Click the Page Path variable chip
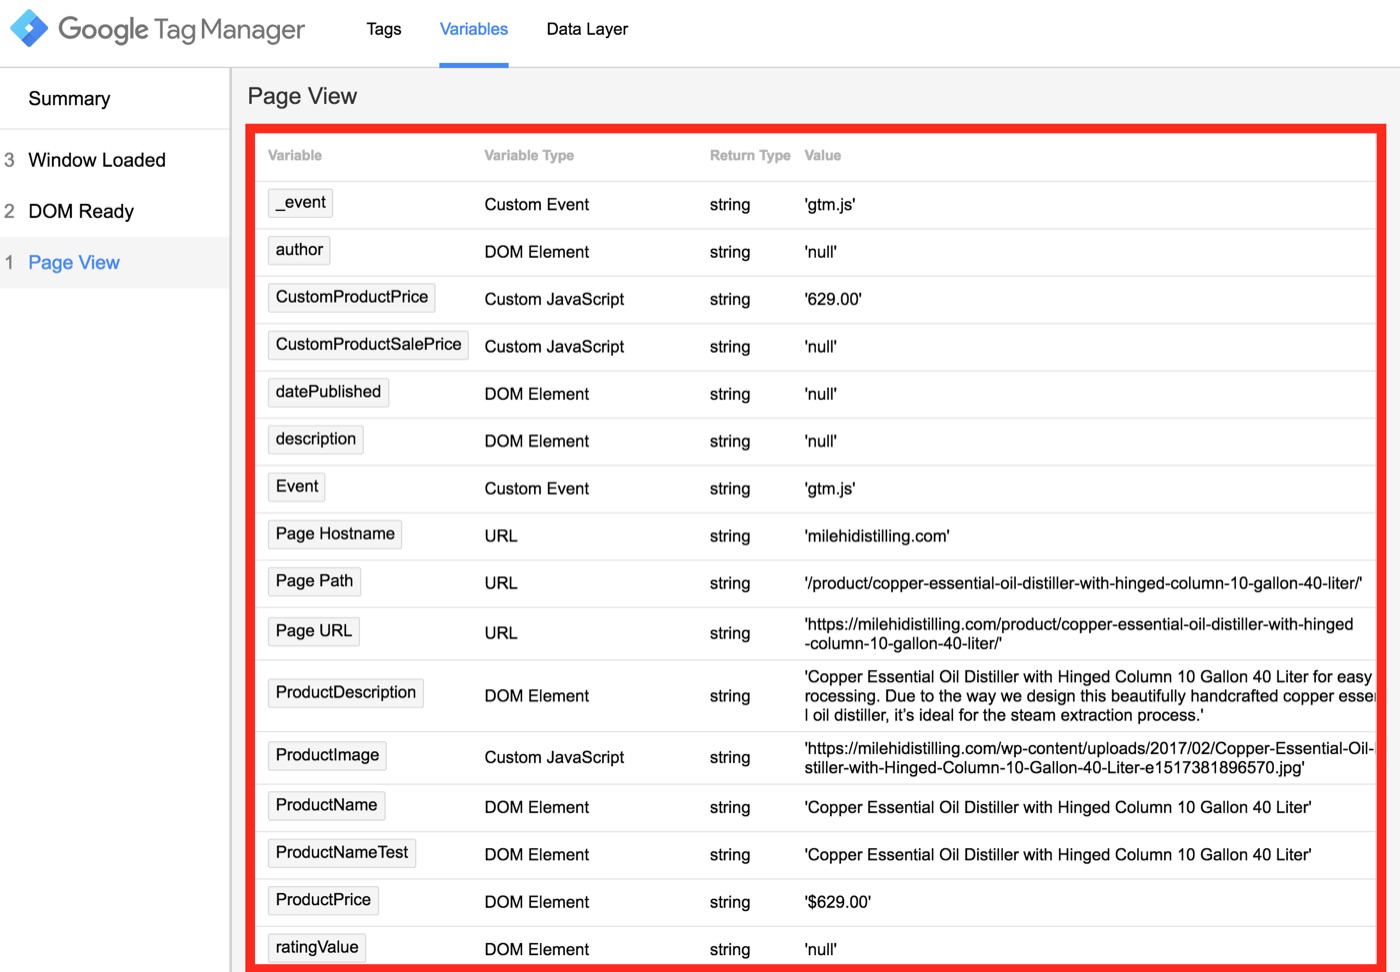1400x972 pixels. tap(314, 581)
